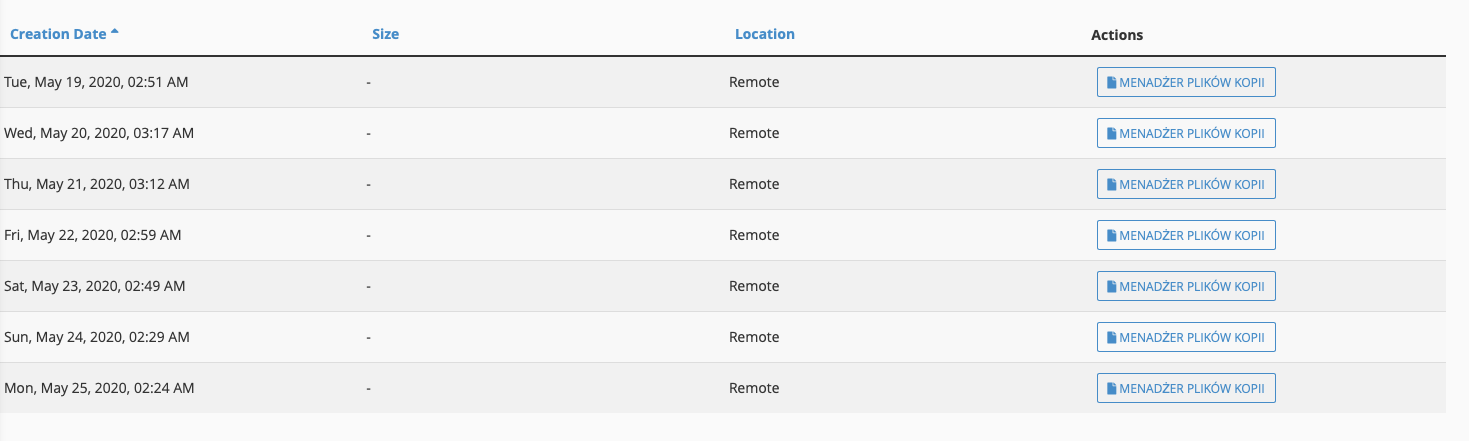
Task: Open Menadżer Plików Kopii for Thu May 21
Action: (1186, 185)
